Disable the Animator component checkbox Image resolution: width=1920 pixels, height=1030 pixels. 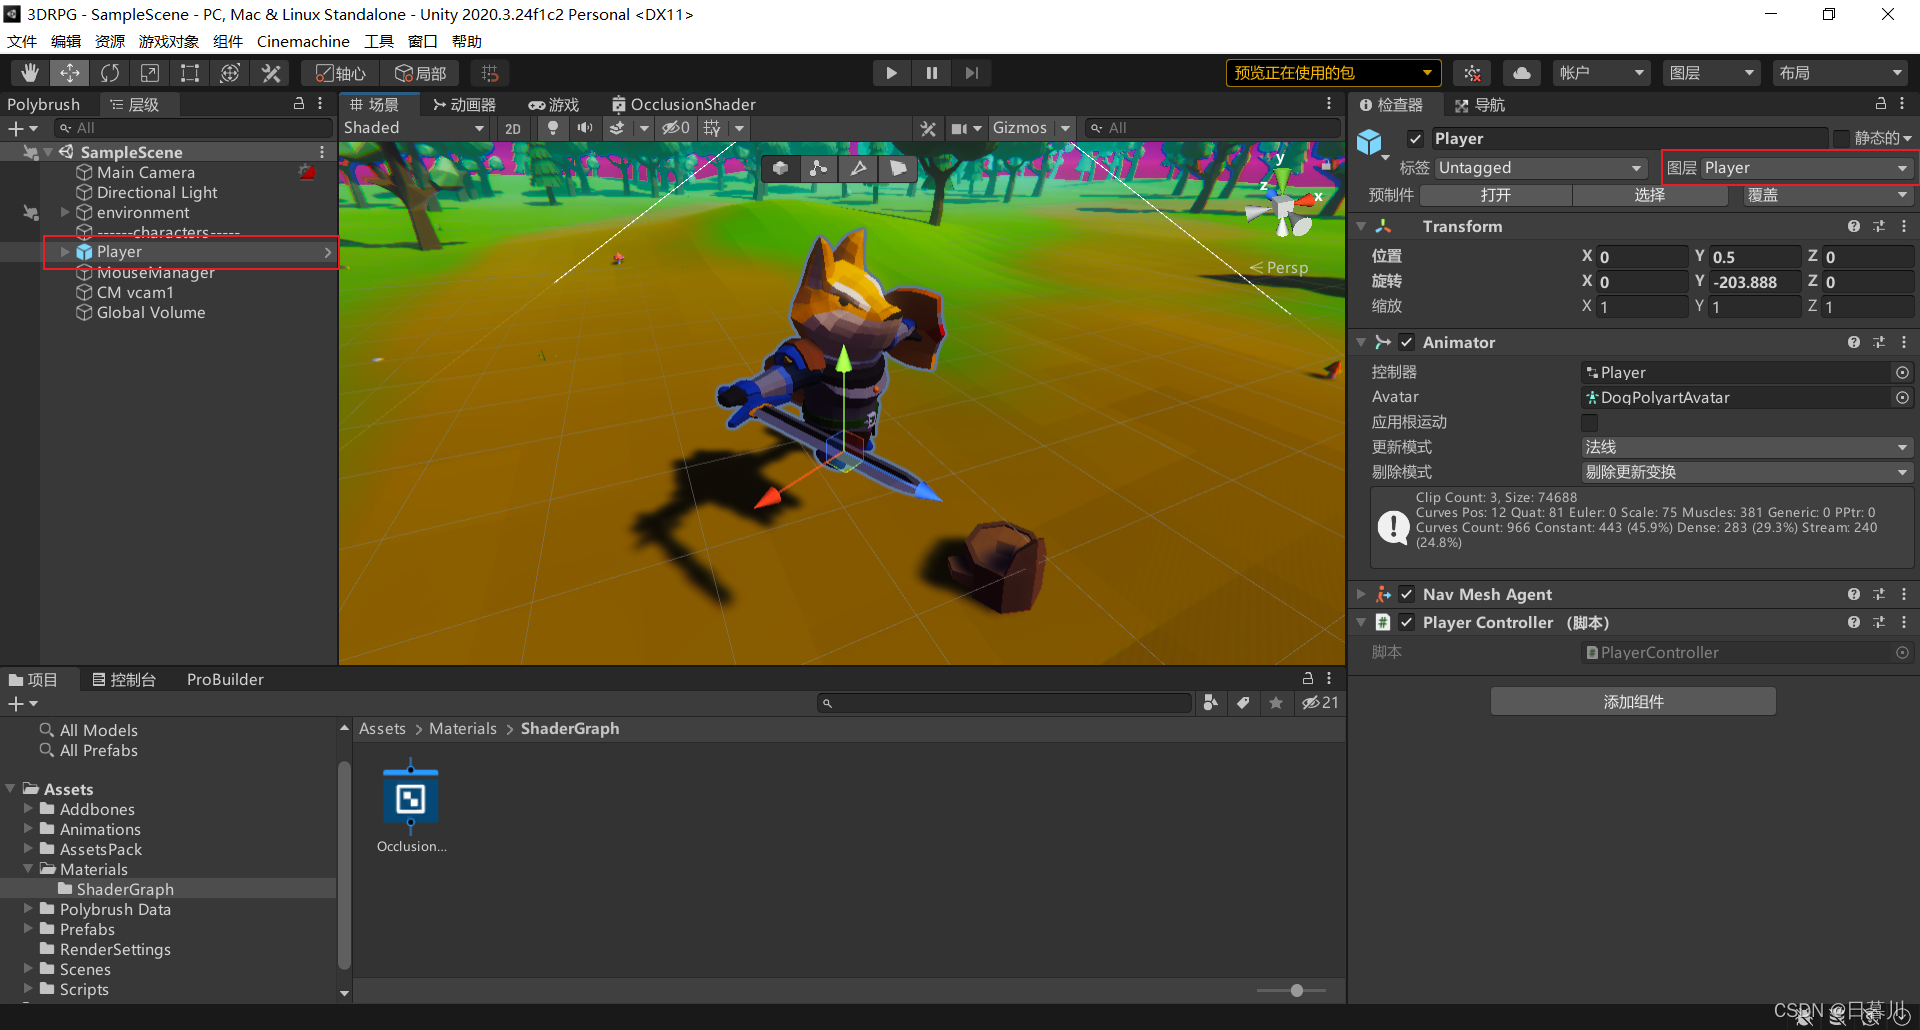(x=1407, y=342)
